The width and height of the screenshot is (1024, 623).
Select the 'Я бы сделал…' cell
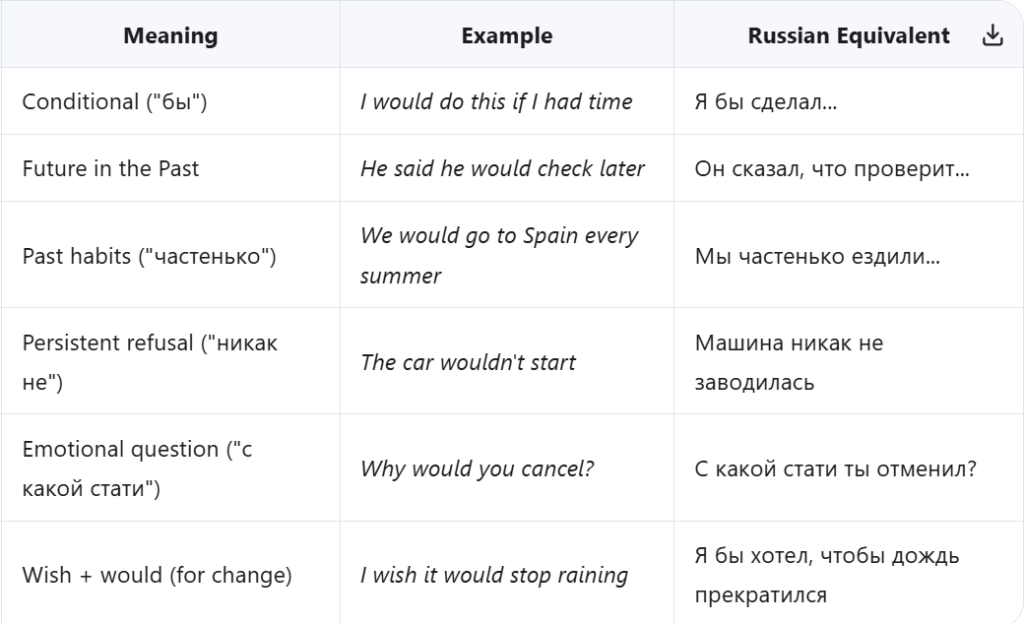pos(765,102)
